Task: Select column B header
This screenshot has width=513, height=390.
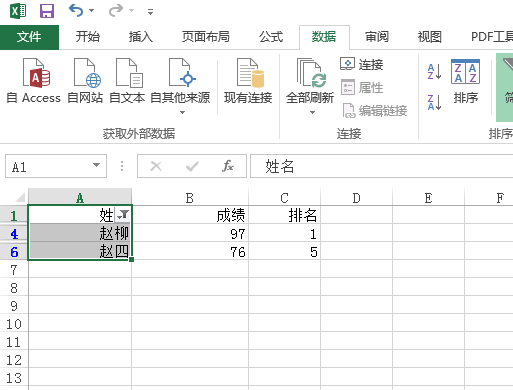Action: [190, 198]
